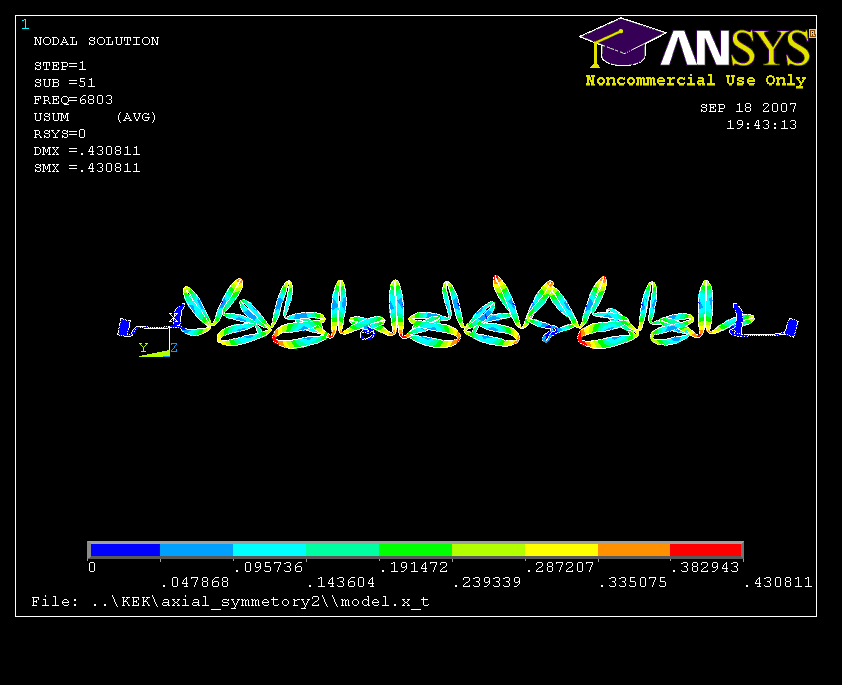Click the FREQ=6803 value
Viewport: 842px width, 685px height.
(73, 100)
